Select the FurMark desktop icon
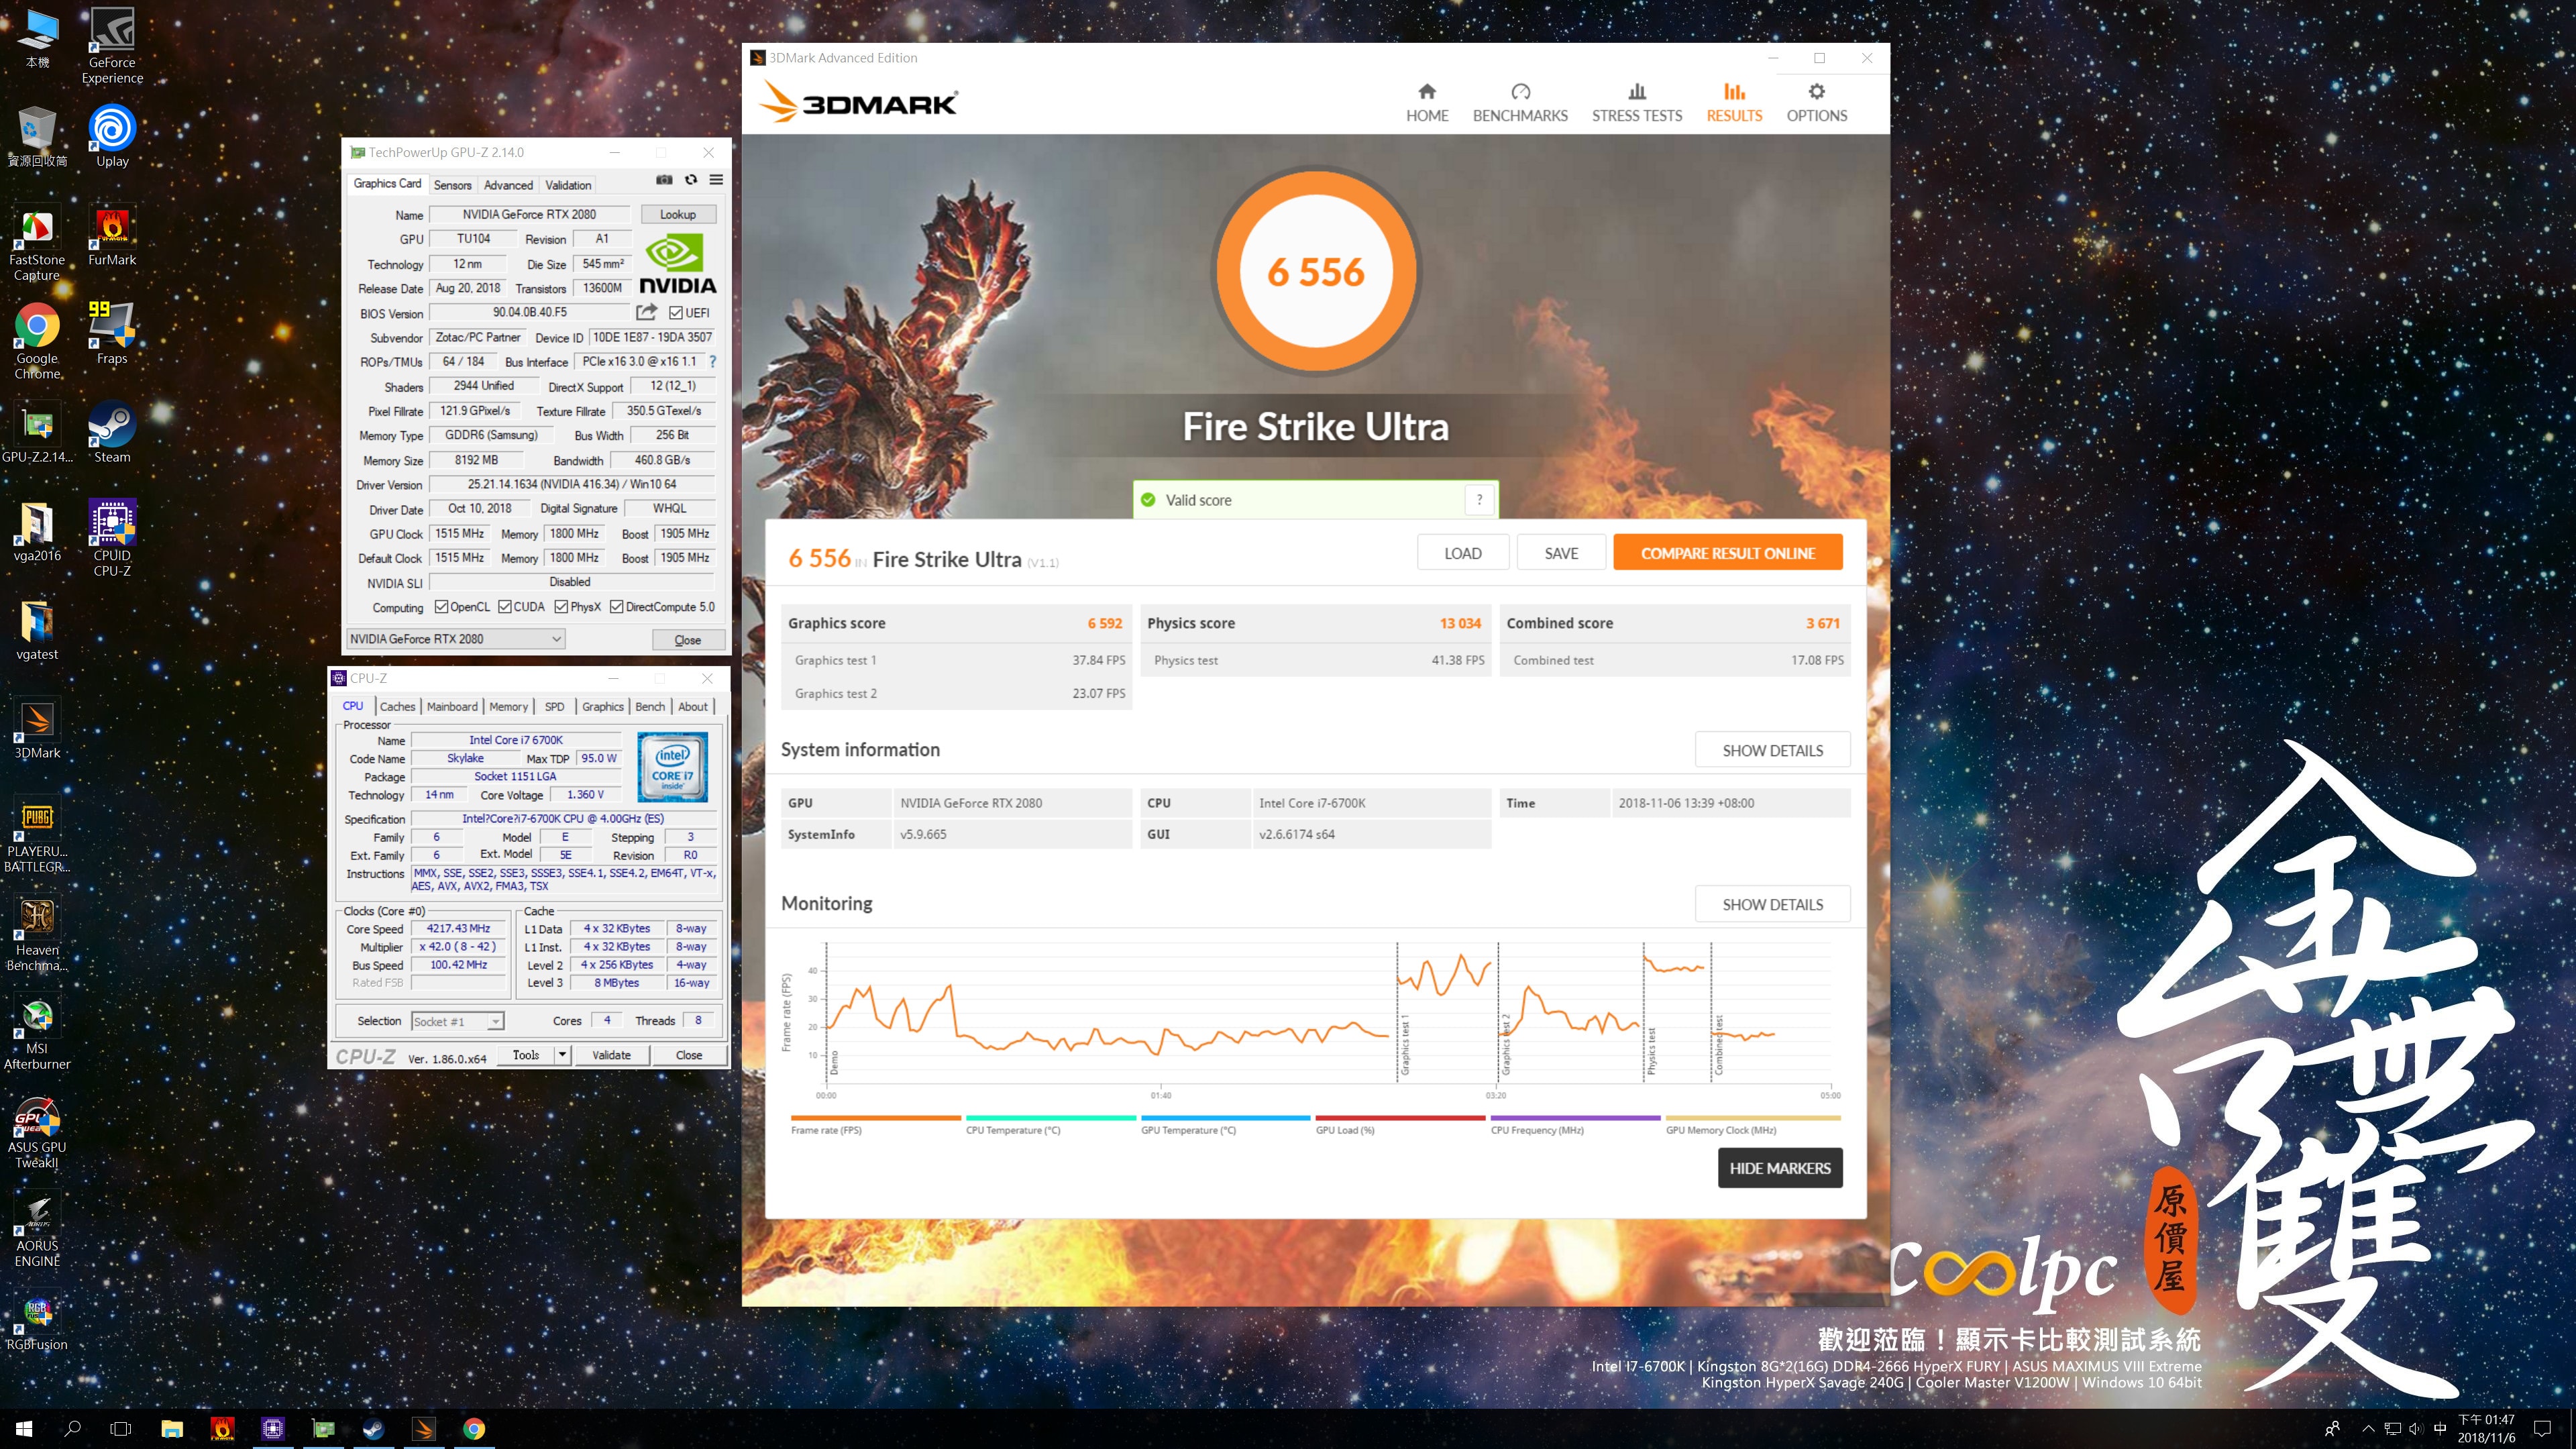 [112, 236]
